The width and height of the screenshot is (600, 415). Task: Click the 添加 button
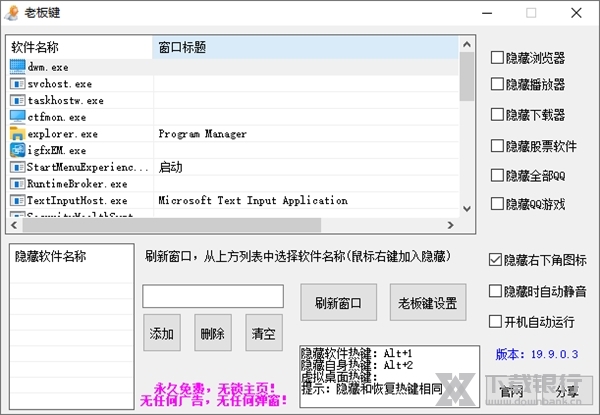(161, 333)
